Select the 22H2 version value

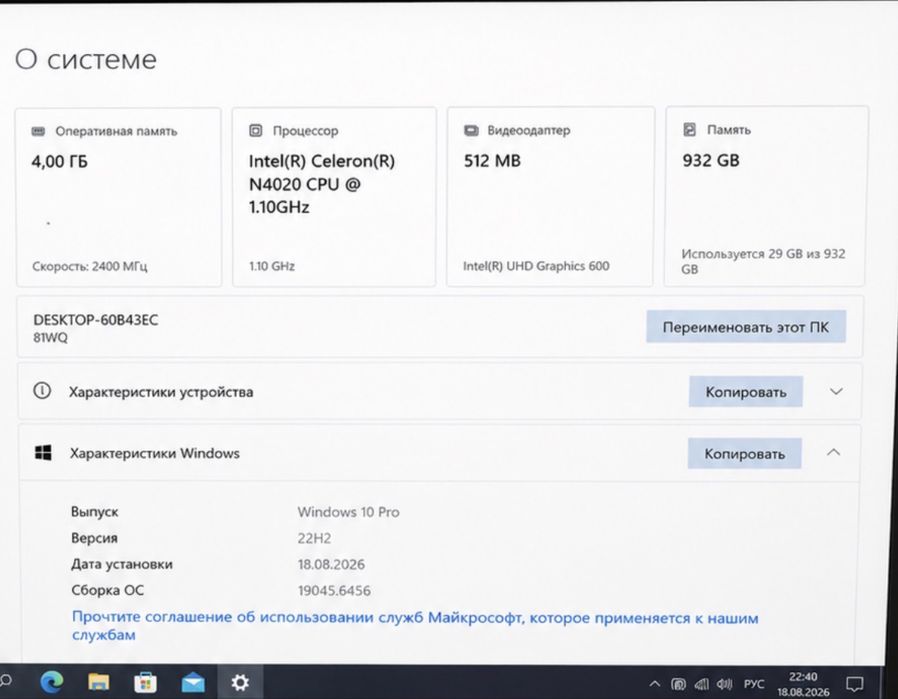(x=314, y=538)
